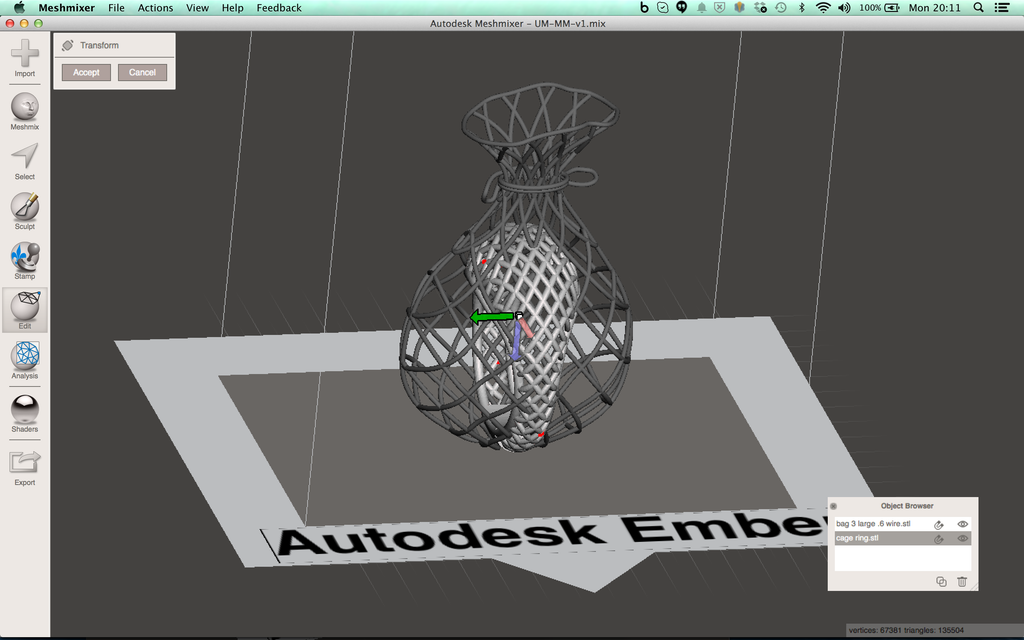Cancel the Transform operation
Image resolution: width=1024 pixels, height=640 pixels.
click(142, 72)
